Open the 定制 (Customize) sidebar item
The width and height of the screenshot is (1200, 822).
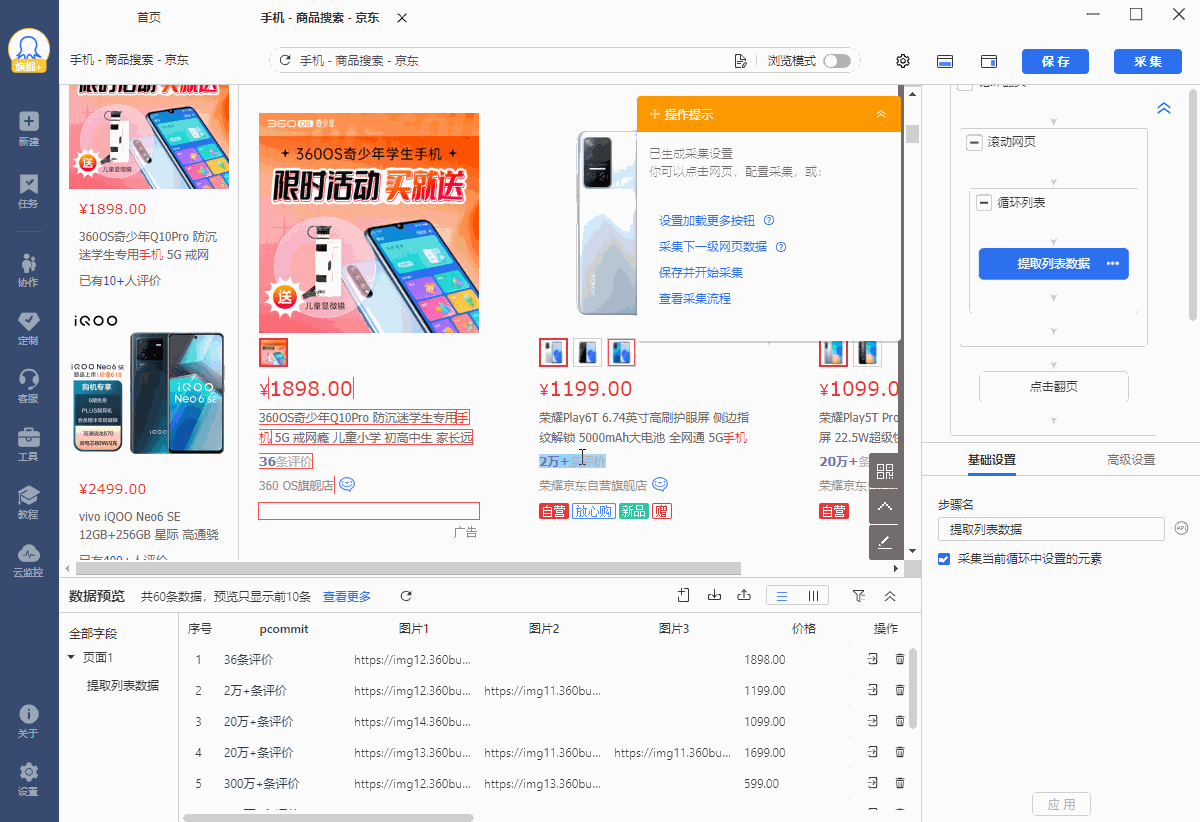(28, 328)
